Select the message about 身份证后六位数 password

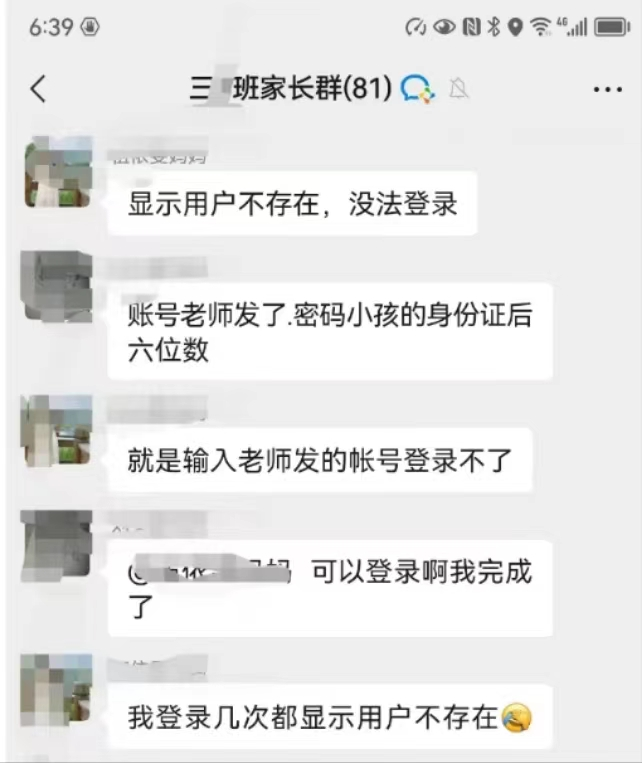coord(330,331)
